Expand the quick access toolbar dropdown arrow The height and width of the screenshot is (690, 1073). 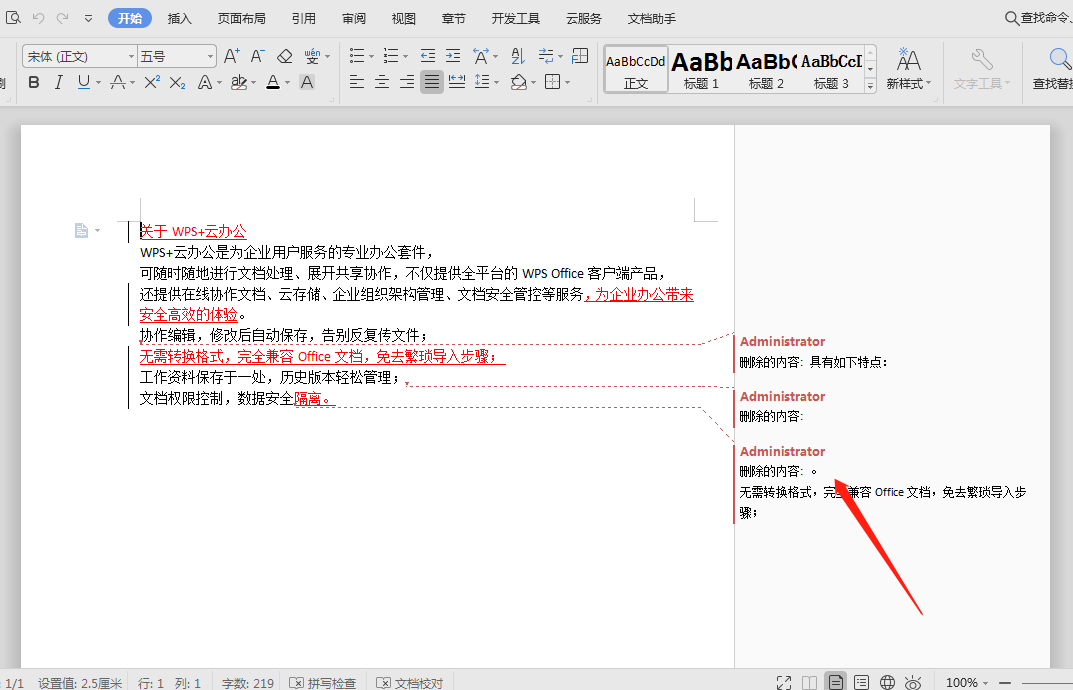88,18
